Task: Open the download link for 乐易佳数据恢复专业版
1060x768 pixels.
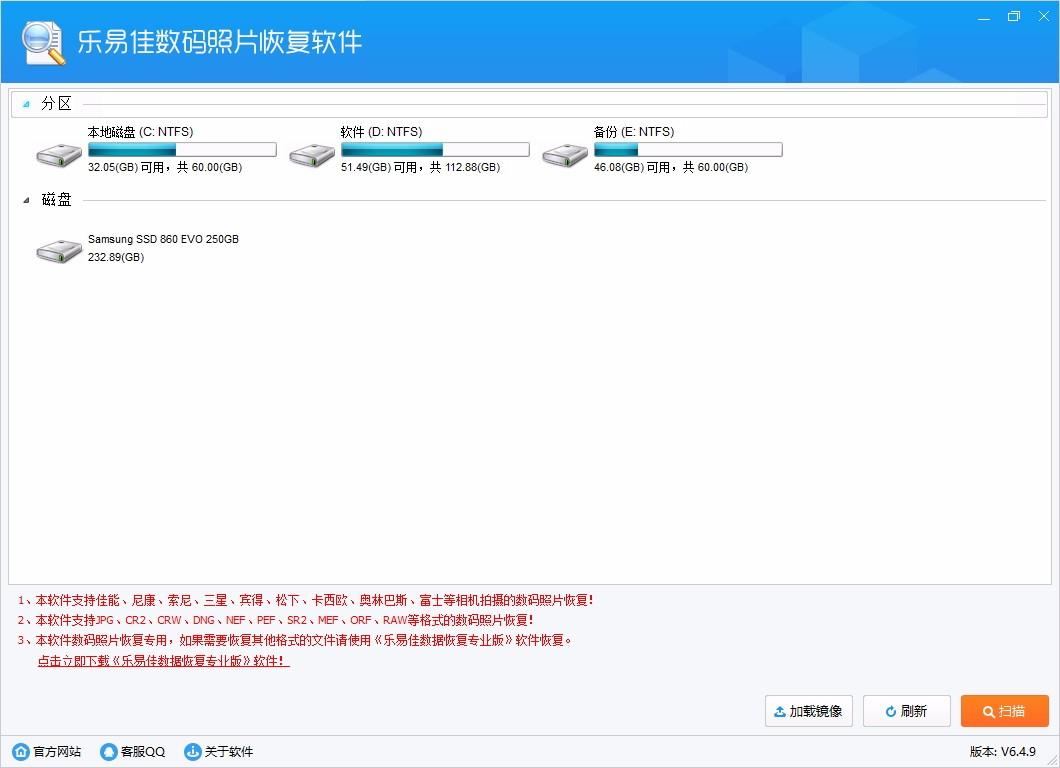Action: [x=164, y=661]
